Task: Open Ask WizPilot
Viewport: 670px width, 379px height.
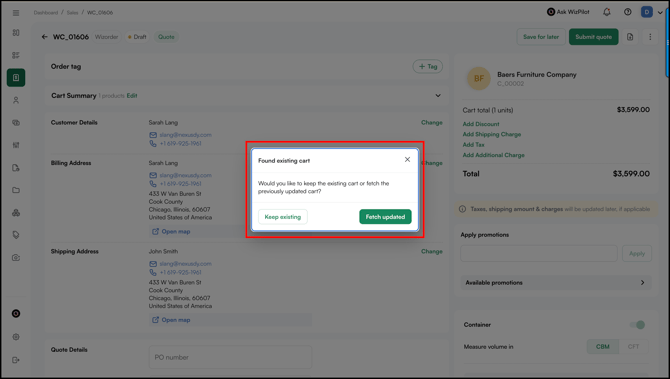Action: (x=568, y=12)
